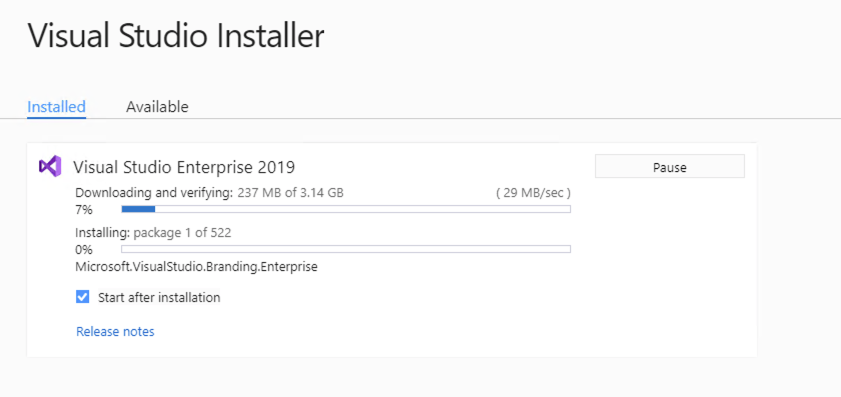This screenshot has height=397, width=841.
Task: Click the package 1 of 522 counter
Action: [x=182, y=233]
